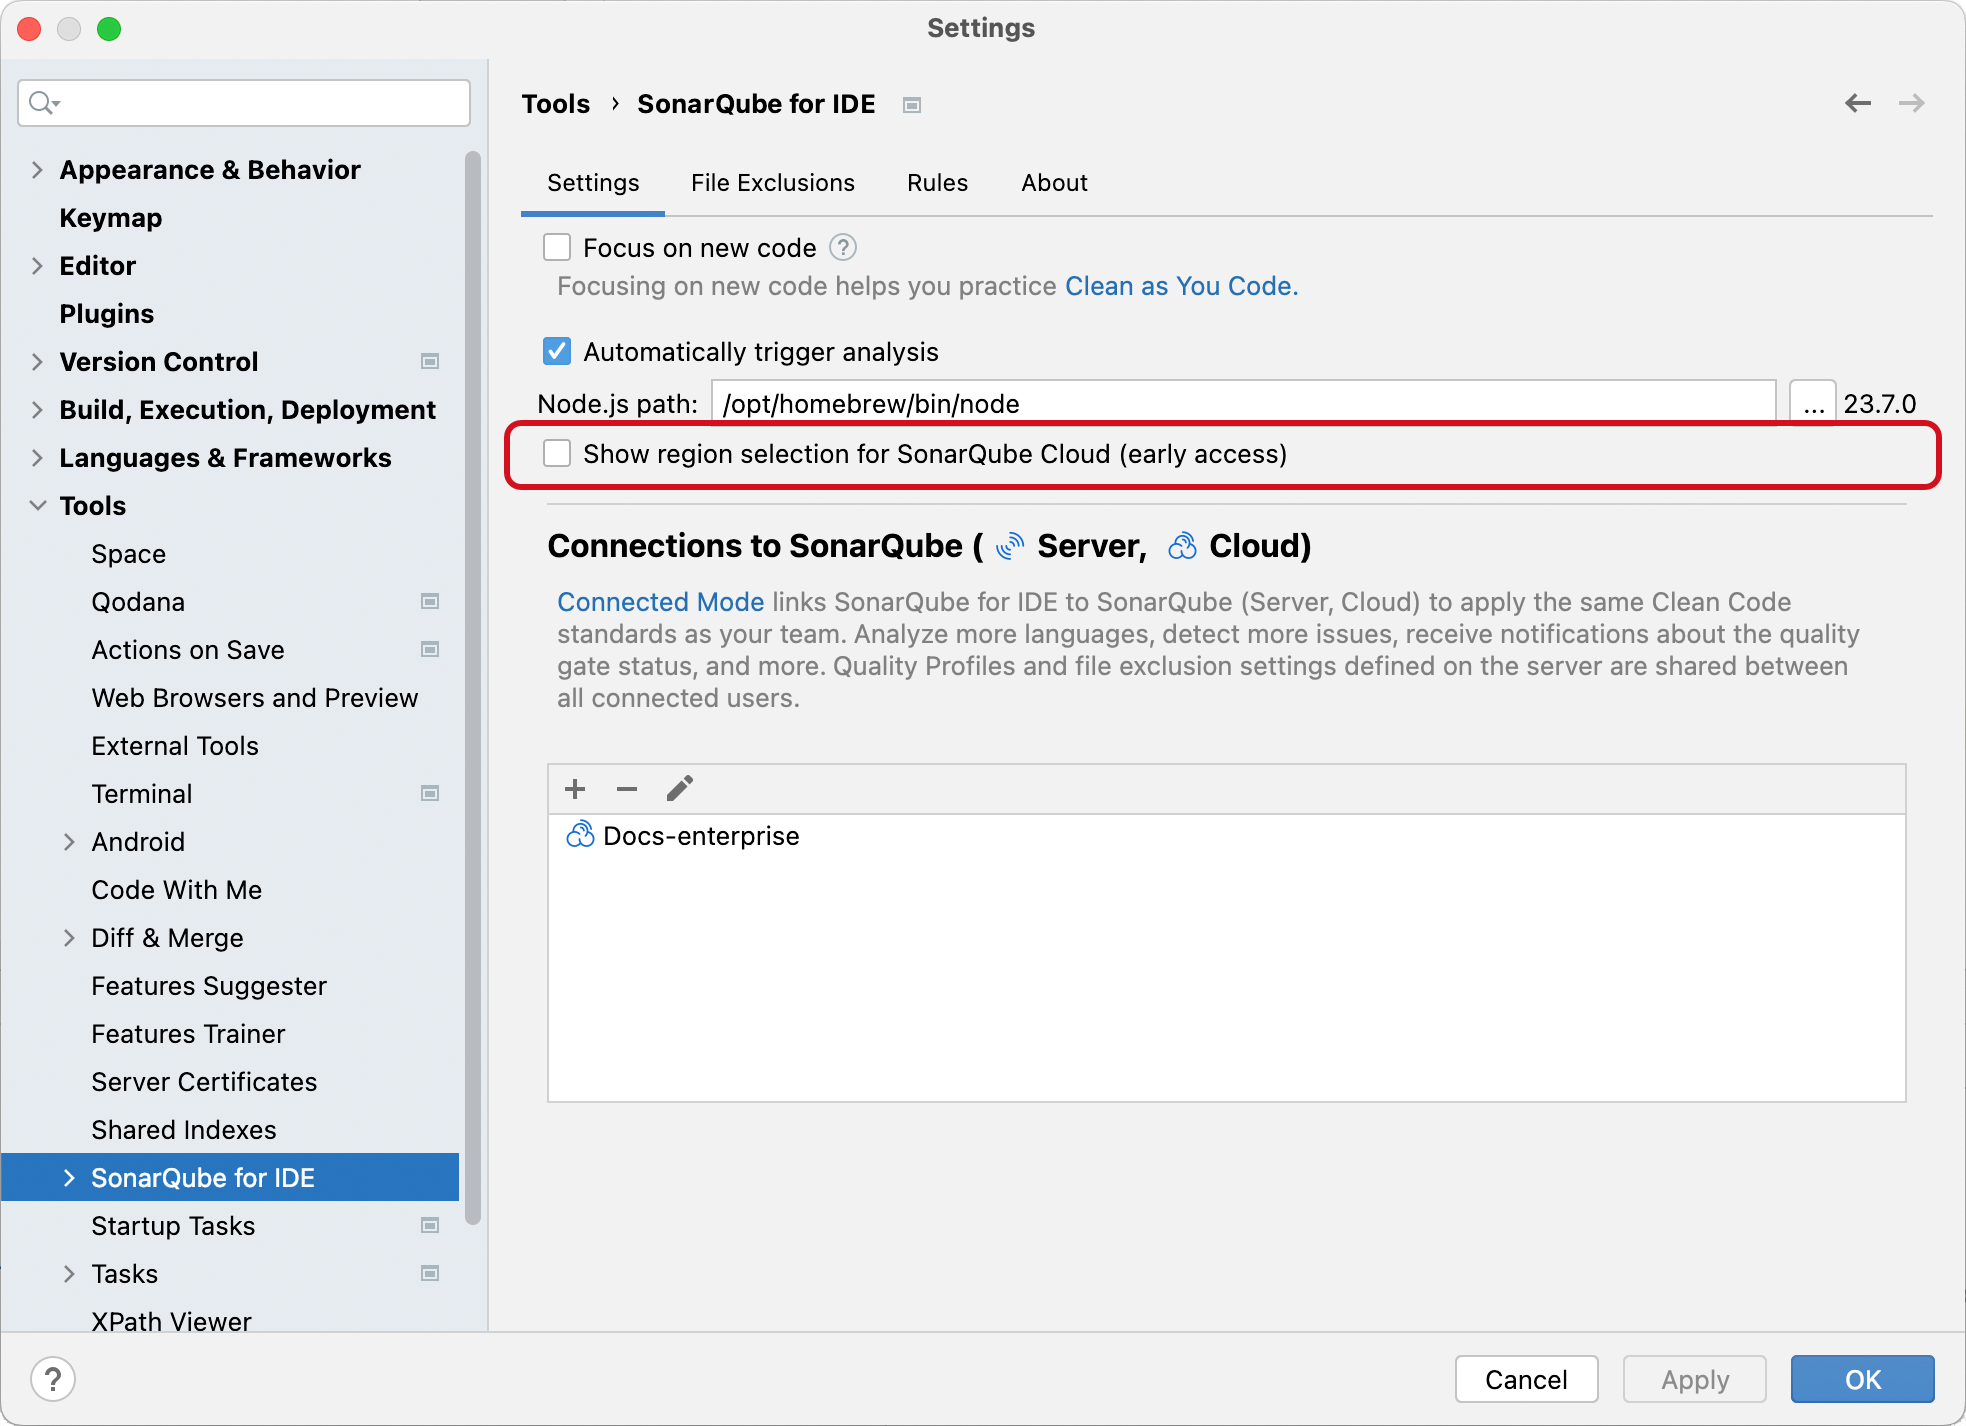Edit the Docs-enterprise connection
Image resolution: width=1966 pixels, height=1426 pixels.
click(x=679, y=788)
